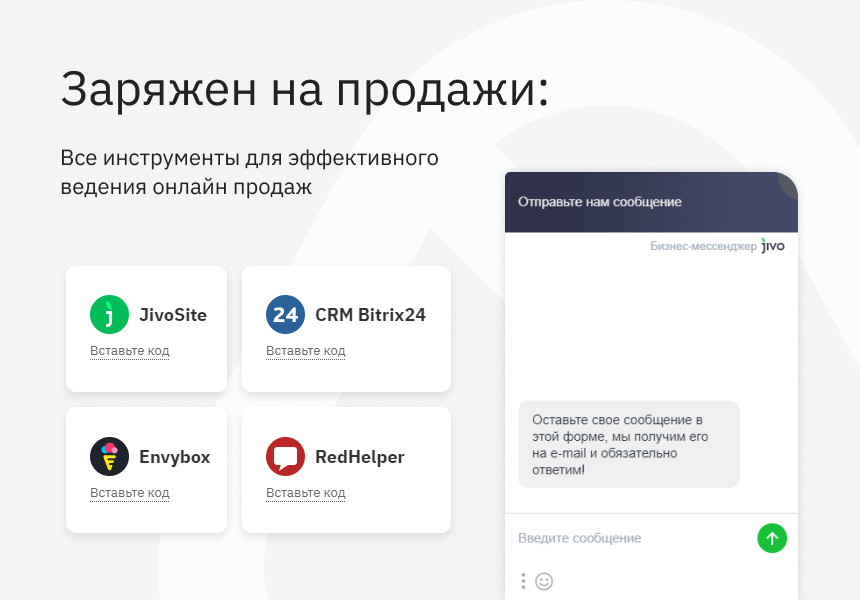Select the Envybox card title
The width and height of the screenshot is (860, 600).
pos(175,457)
